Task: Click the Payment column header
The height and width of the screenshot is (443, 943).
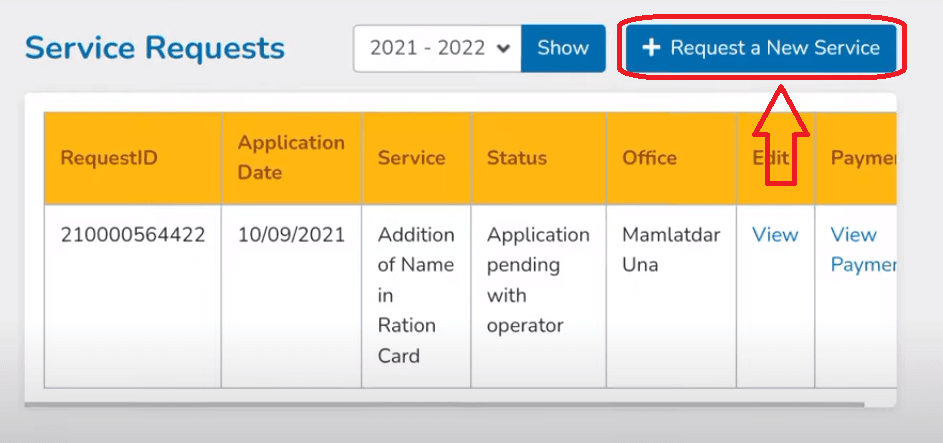Action: [862, 158]
